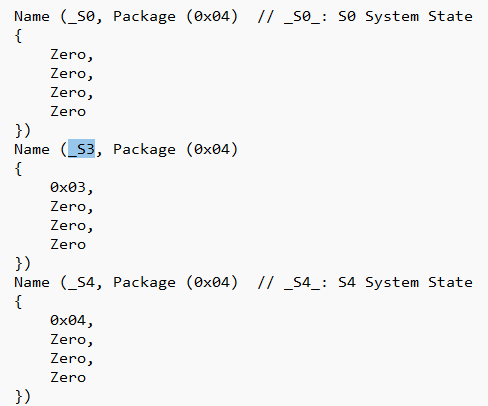Click the 0x03 value in _S3 package
Screen dimensions: 488x406
click(68, 187)
